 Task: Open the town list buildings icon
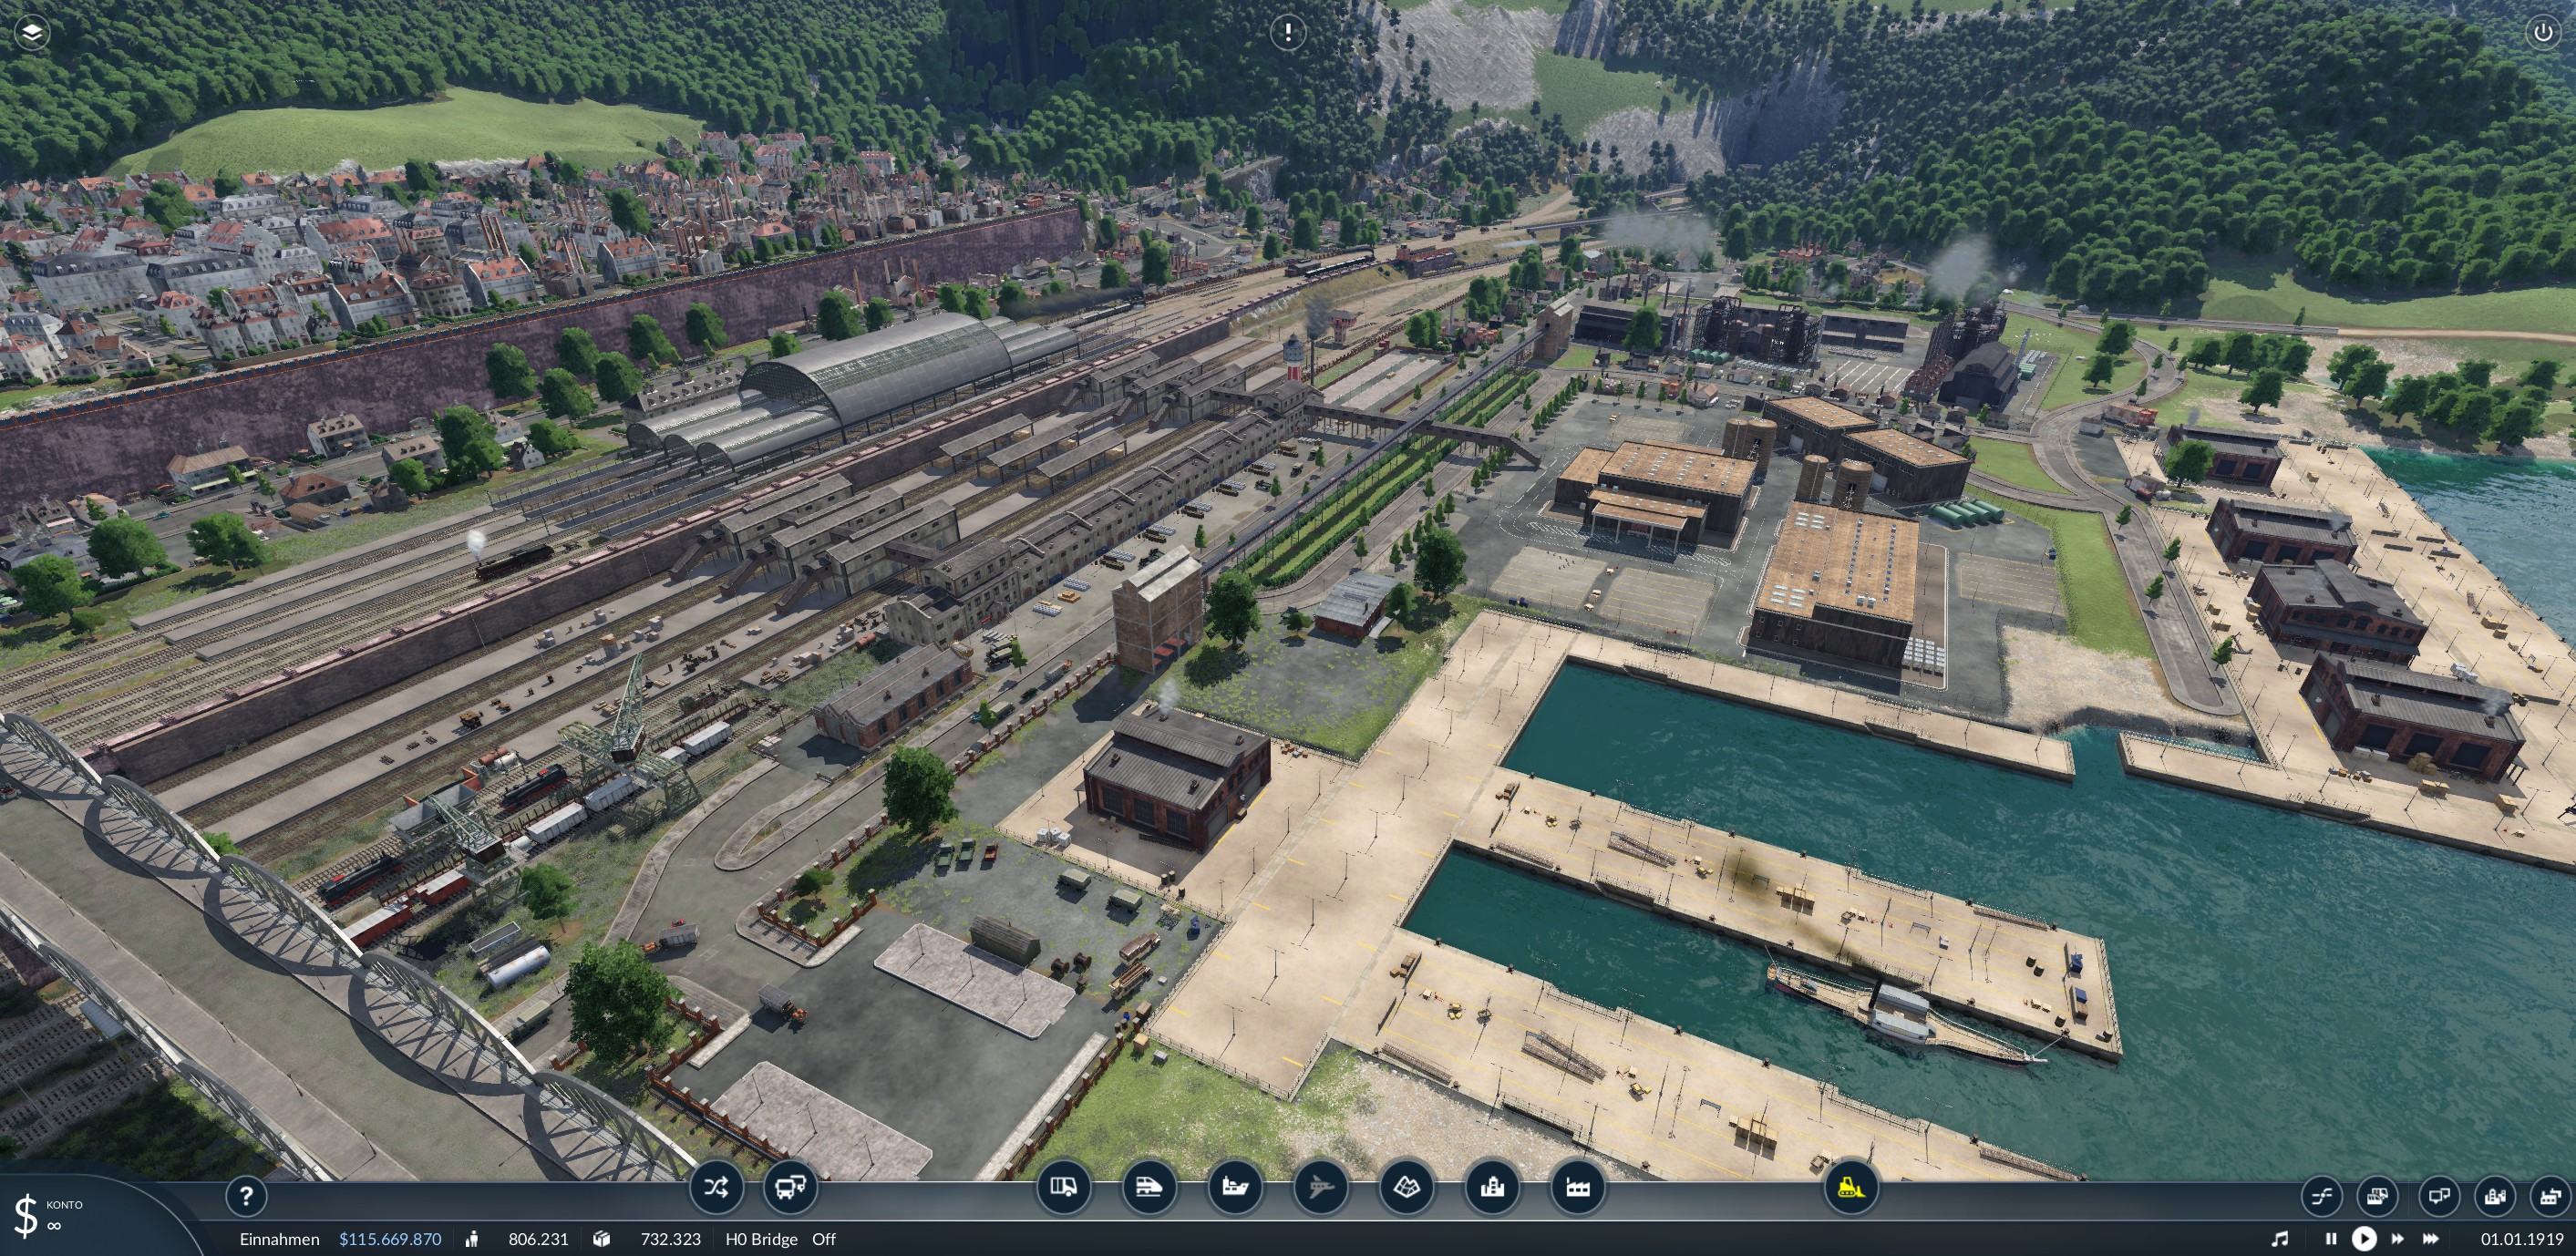click(2495, 1196)
